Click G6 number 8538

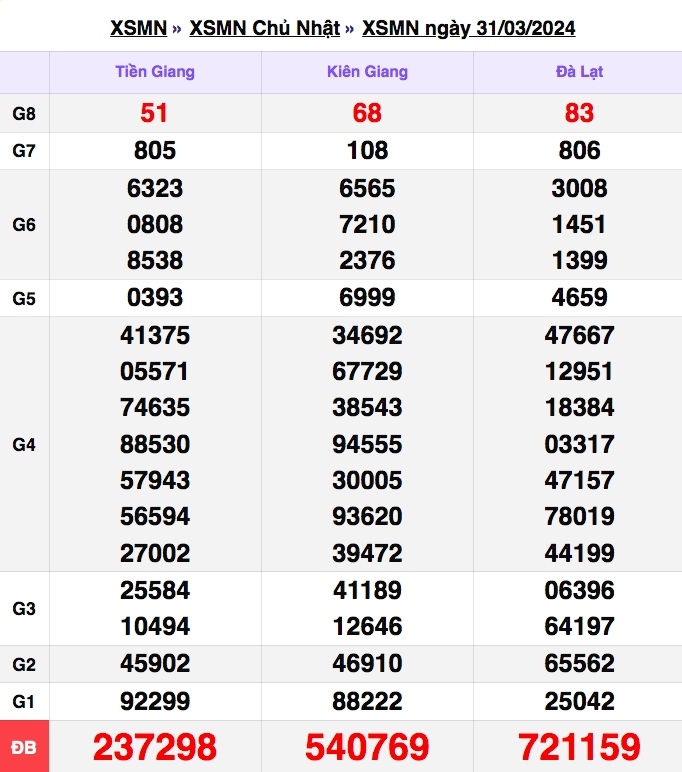tap(155, 260)
